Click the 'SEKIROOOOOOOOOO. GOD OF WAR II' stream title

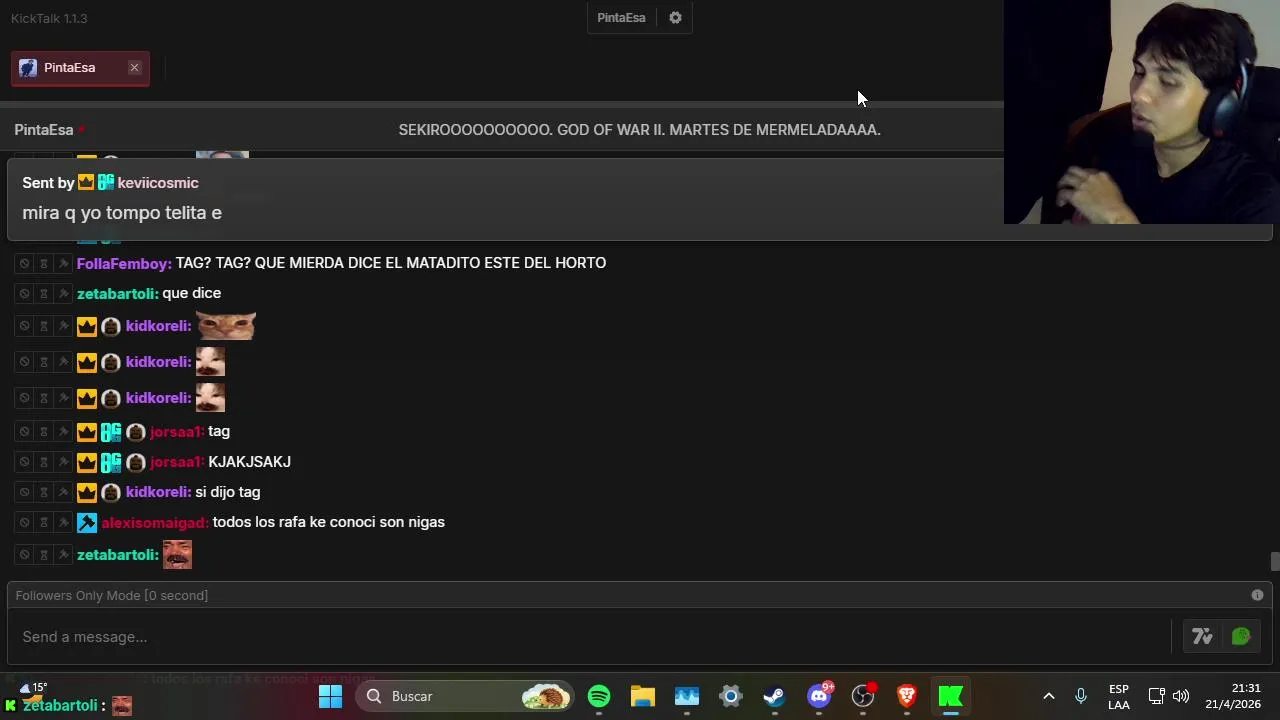pos(639,130)
